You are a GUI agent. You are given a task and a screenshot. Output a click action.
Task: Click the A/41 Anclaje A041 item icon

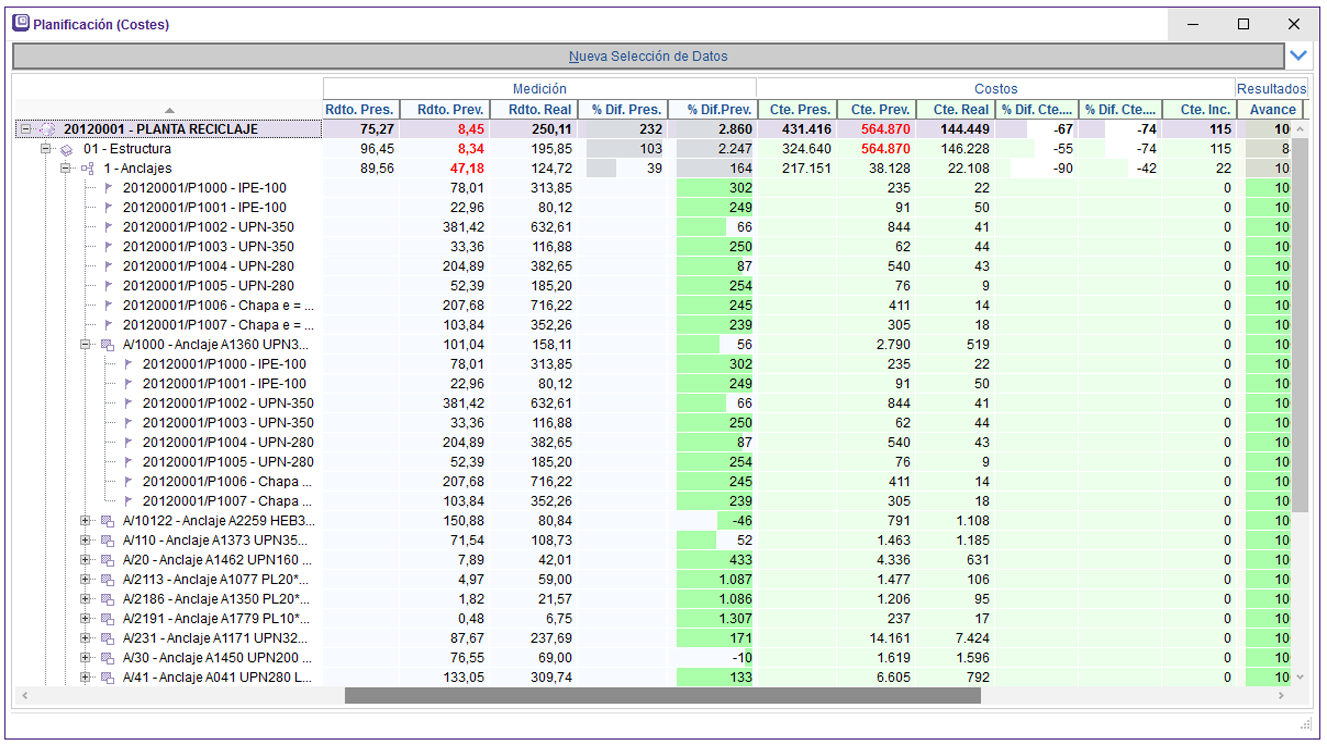coord(107,677)
